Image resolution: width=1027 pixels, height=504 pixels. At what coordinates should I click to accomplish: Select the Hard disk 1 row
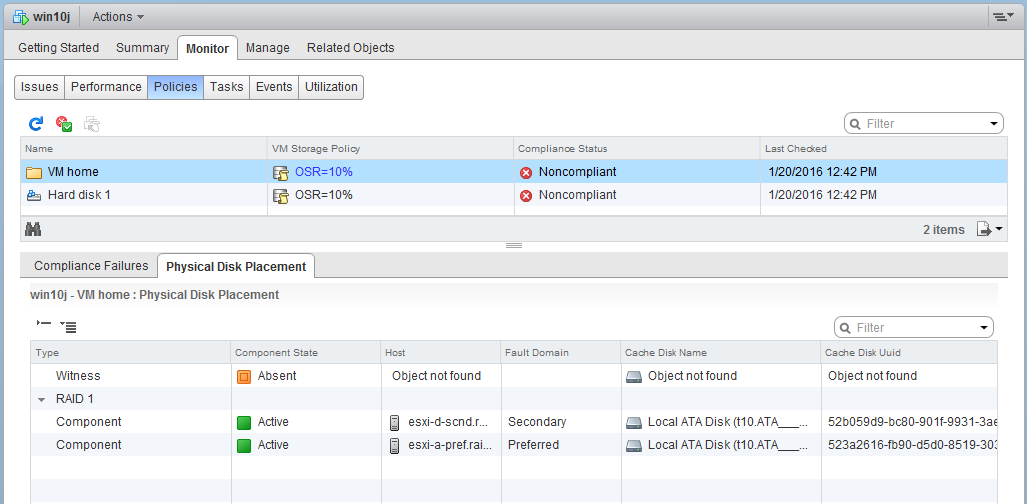pos(79,195)
